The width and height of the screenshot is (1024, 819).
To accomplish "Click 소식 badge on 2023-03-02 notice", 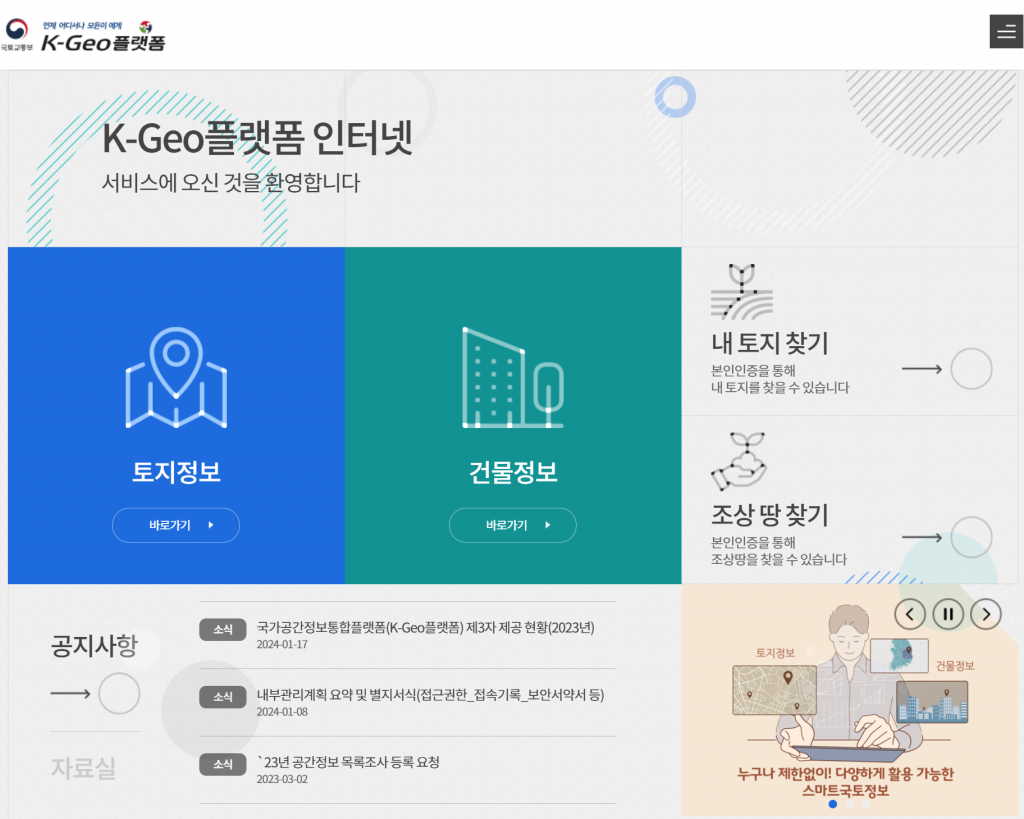I will 223,764.
